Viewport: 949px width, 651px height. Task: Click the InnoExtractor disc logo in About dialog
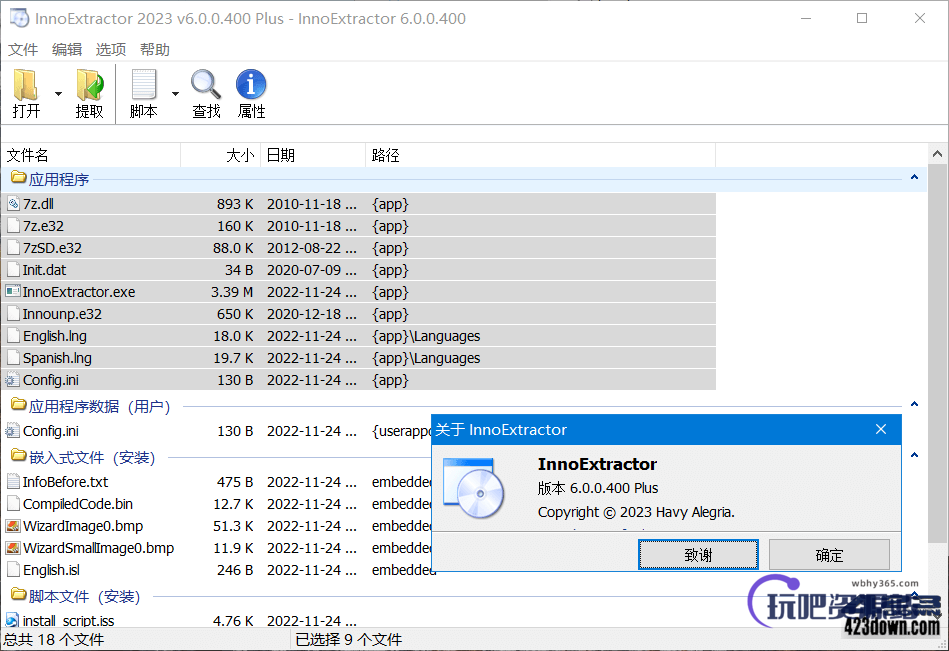(473, 488)
